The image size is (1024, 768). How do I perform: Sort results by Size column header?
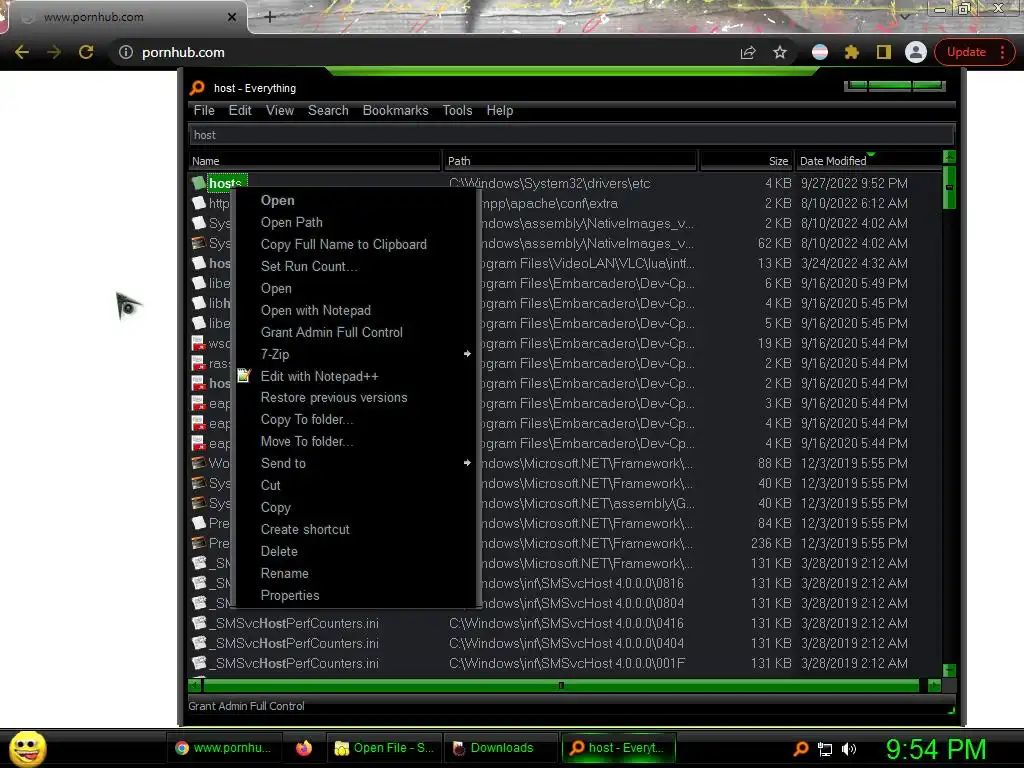click(x=746, y=161)
